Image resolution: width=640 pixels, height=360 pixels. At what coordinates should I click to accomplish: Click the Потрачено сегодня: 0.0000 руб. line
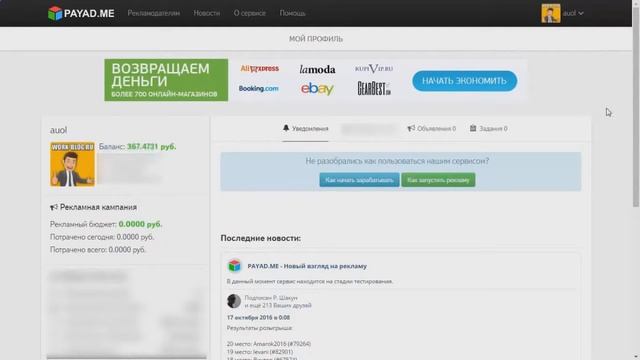click(x=102, y=237)
